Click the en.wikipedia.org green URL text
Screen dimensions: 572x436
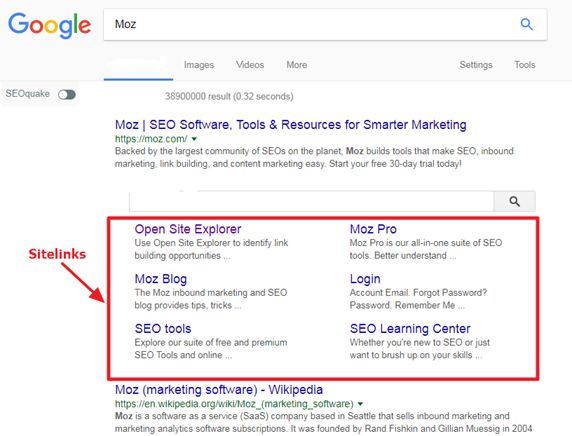pos(234,404)
